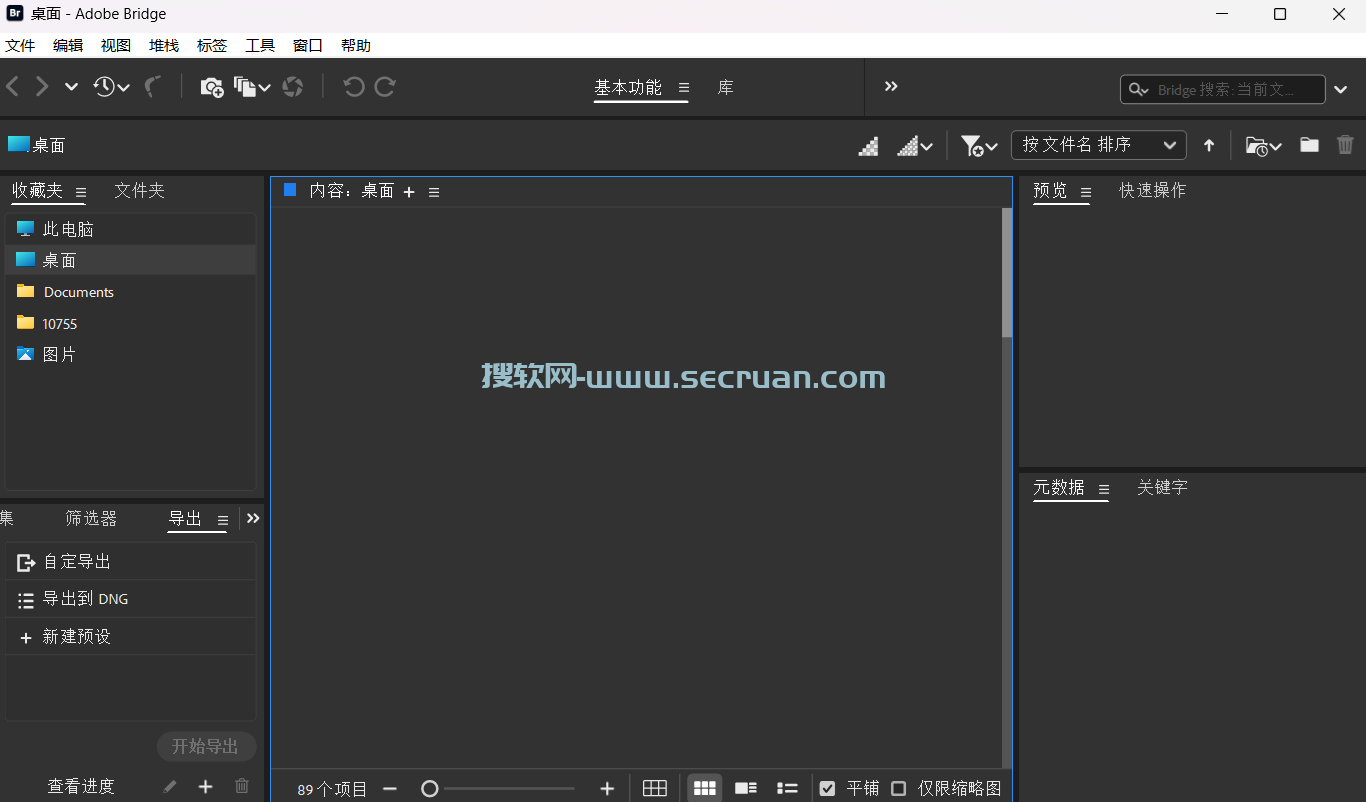Image resolution: width=1366 pixels, height=802 pixels.
Task: Select the 导出 panel tab
Action: [185, 518]
